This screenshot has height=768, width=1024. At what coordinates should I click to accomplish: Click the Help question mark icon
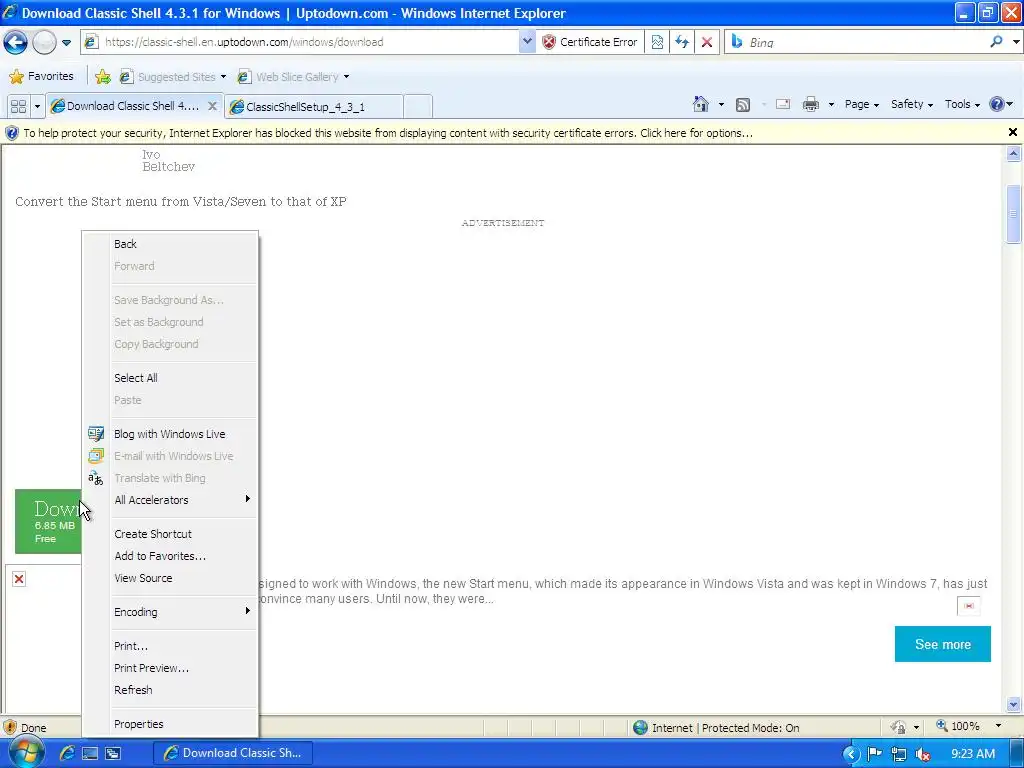coord(997,104)
